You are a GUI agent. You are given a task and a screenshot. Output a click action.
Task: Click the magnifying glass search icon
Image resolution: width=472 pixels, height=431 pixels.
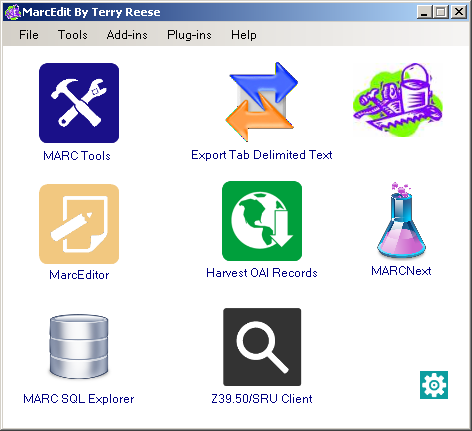pyautogui.click(x=262, y=347)
